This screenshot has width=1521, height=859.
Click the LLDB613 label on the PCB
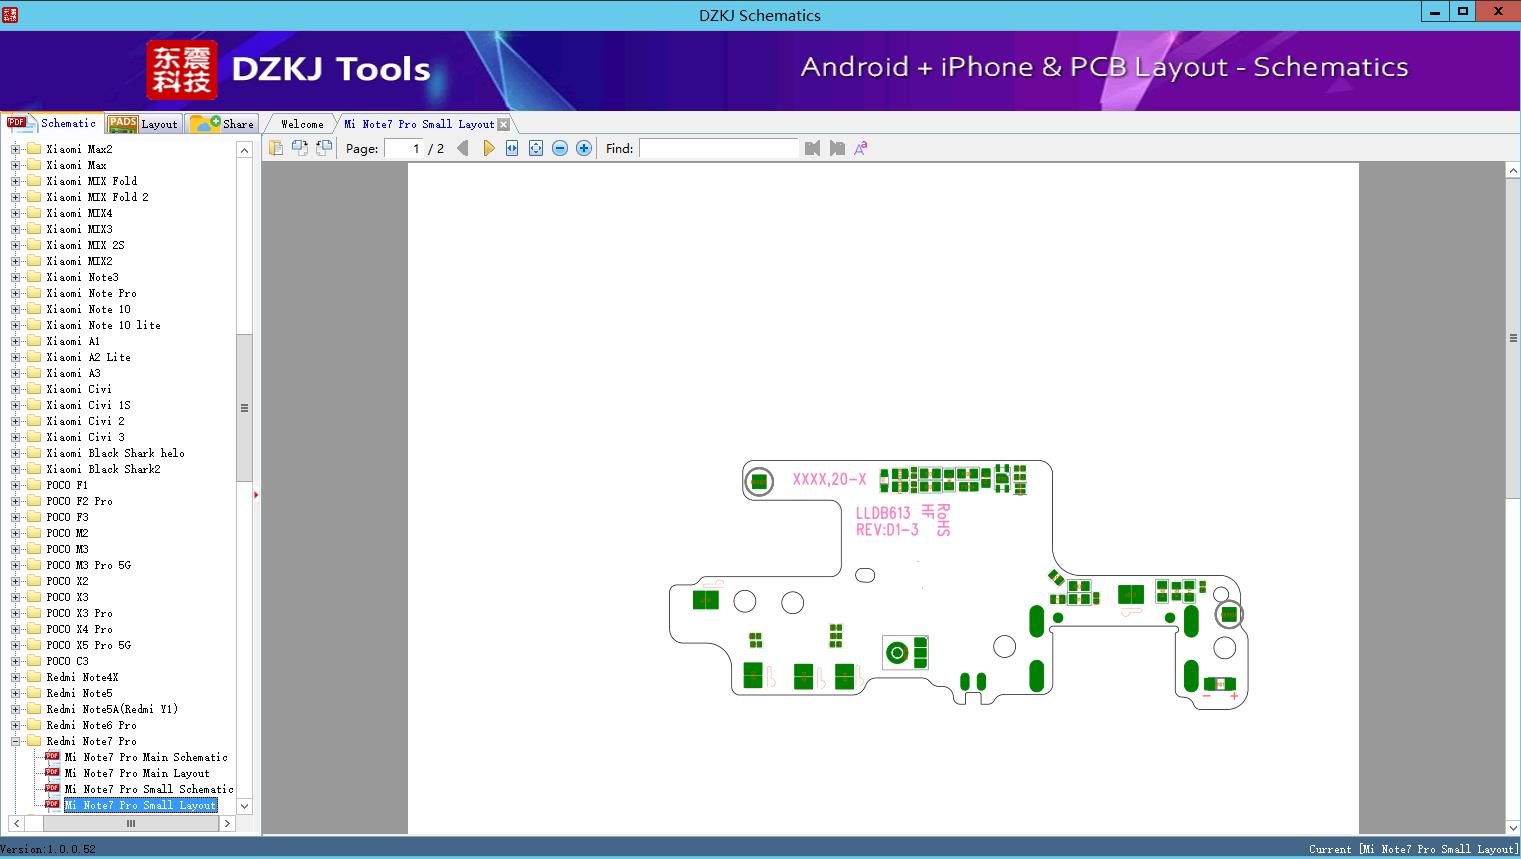[883, 513]
